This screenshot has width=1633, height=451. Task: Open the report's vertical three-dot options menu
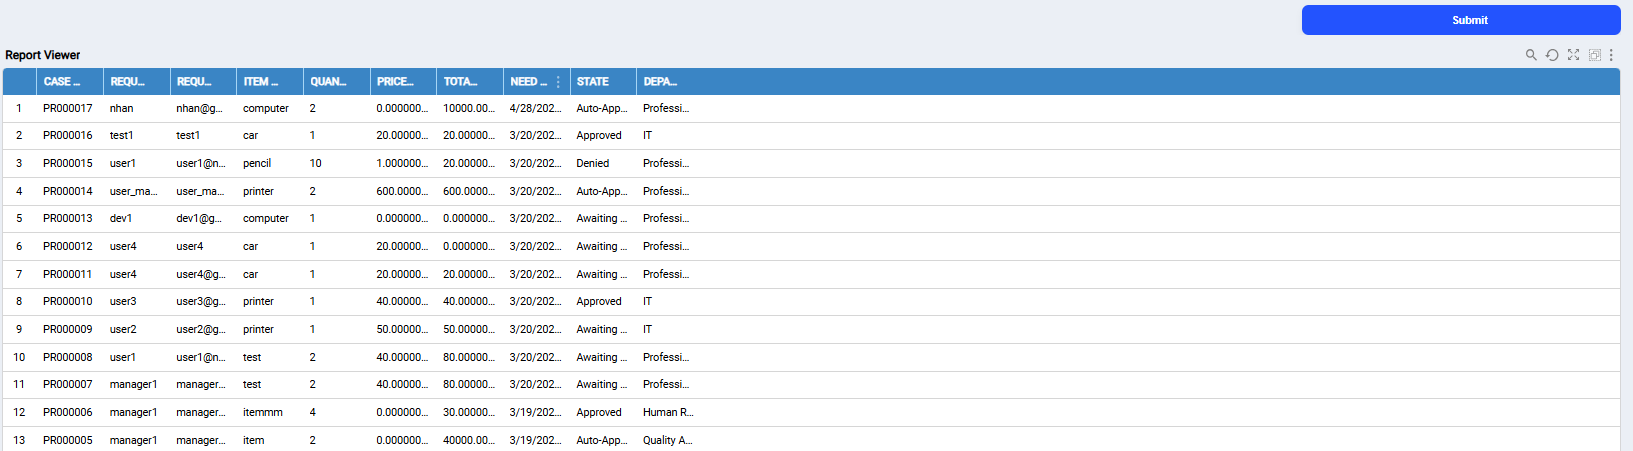tap(1611, 55)
